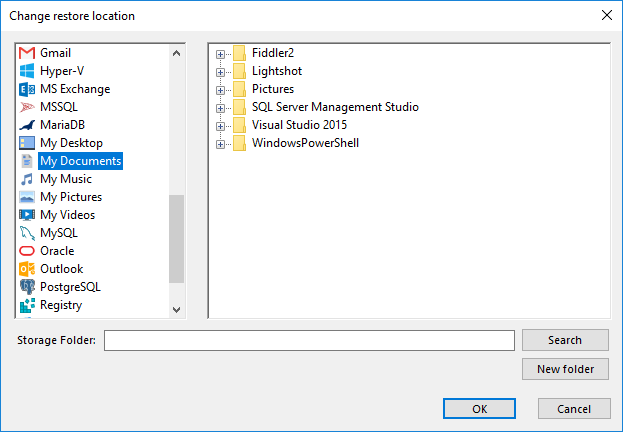Click the Hyper-V Windows logo icon
Screen dimensions: 623x432
click(27, 71)
